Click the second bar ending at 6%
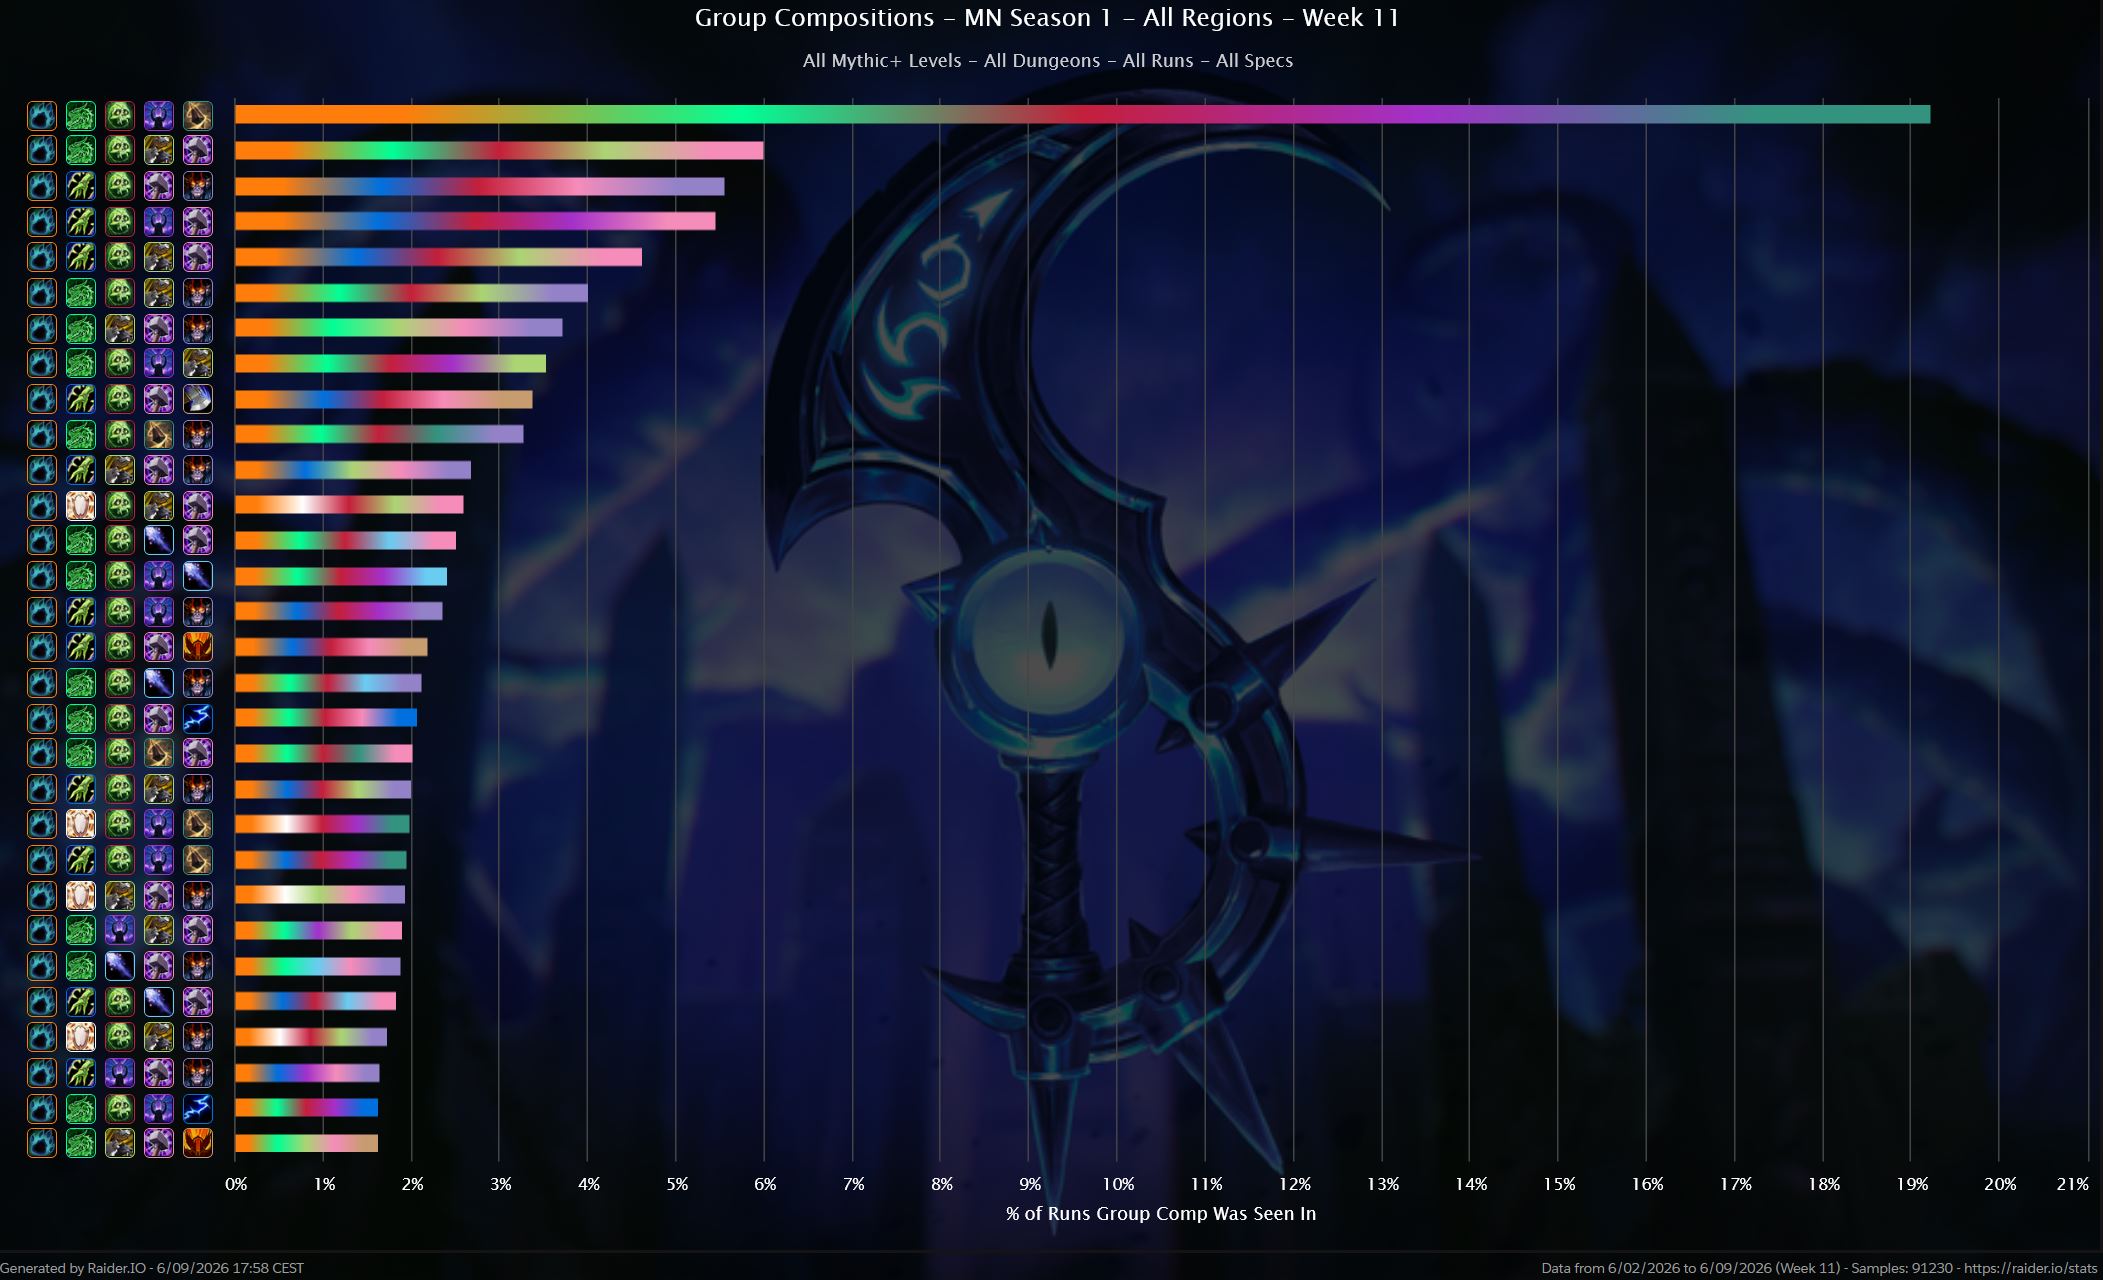The width and height of the screenshot is (2103, 1280). [499, 150]
